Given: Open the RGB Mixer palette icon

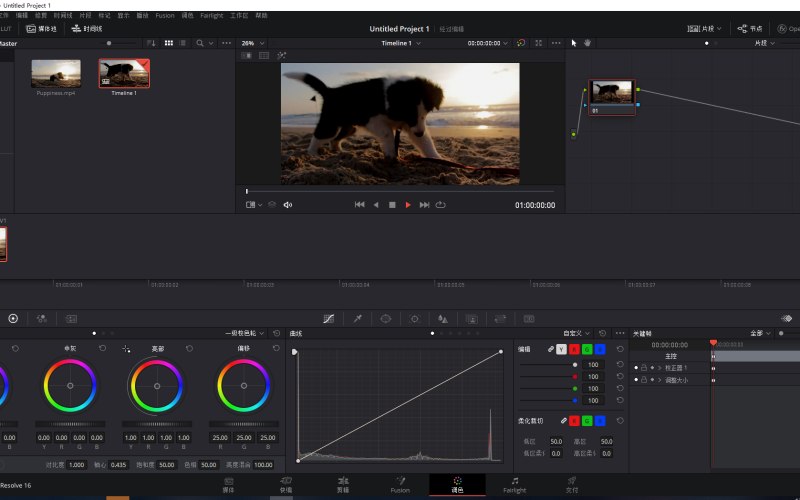Looking at the screenshot, I should 42,319.
